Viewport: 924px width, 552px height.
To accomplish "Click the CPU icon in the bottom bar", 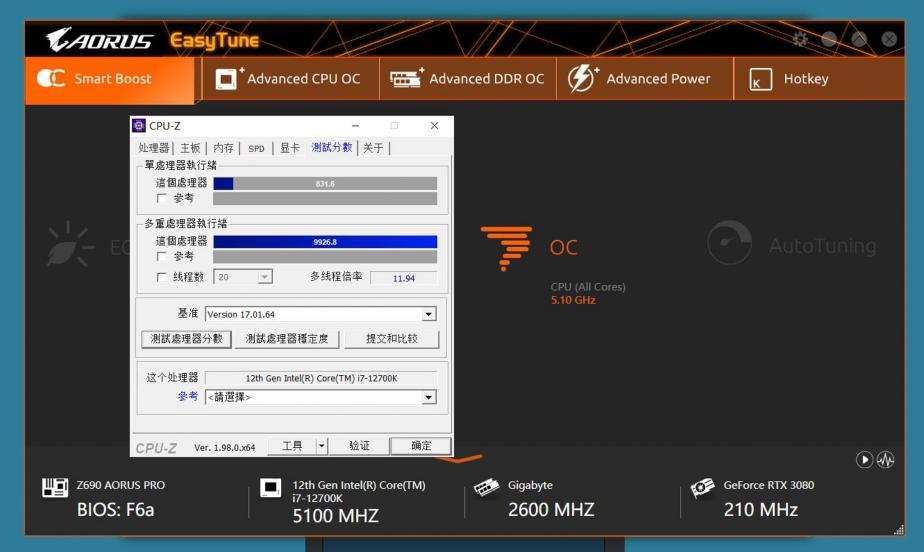I will [270, 488].
